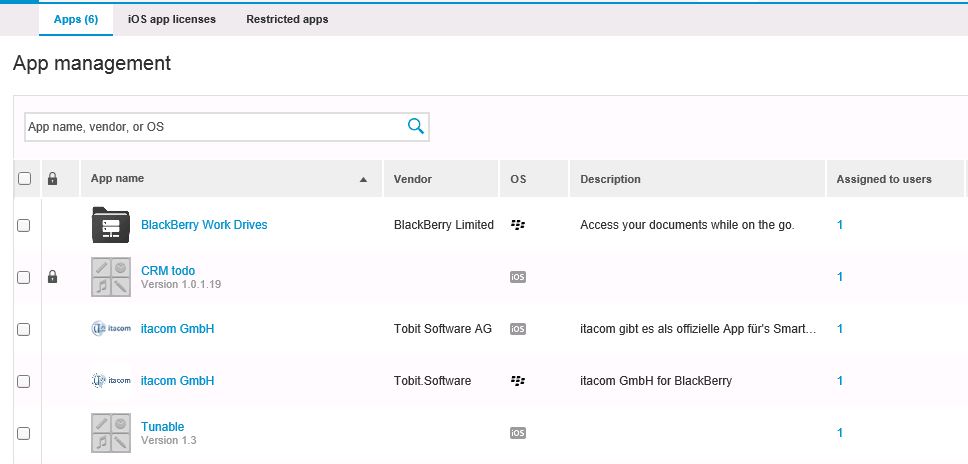
Task: Click 'Access your documents while on the go.' description
Action: click(x=687, y=225)
